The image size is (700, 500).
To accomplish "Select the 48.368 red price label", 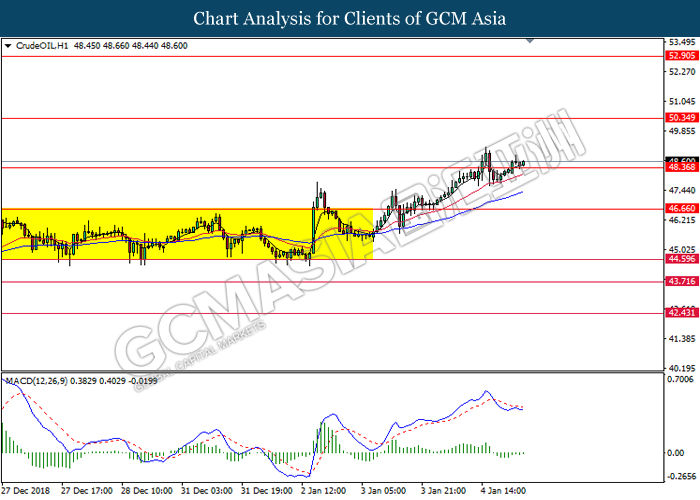I will (682, 167).
